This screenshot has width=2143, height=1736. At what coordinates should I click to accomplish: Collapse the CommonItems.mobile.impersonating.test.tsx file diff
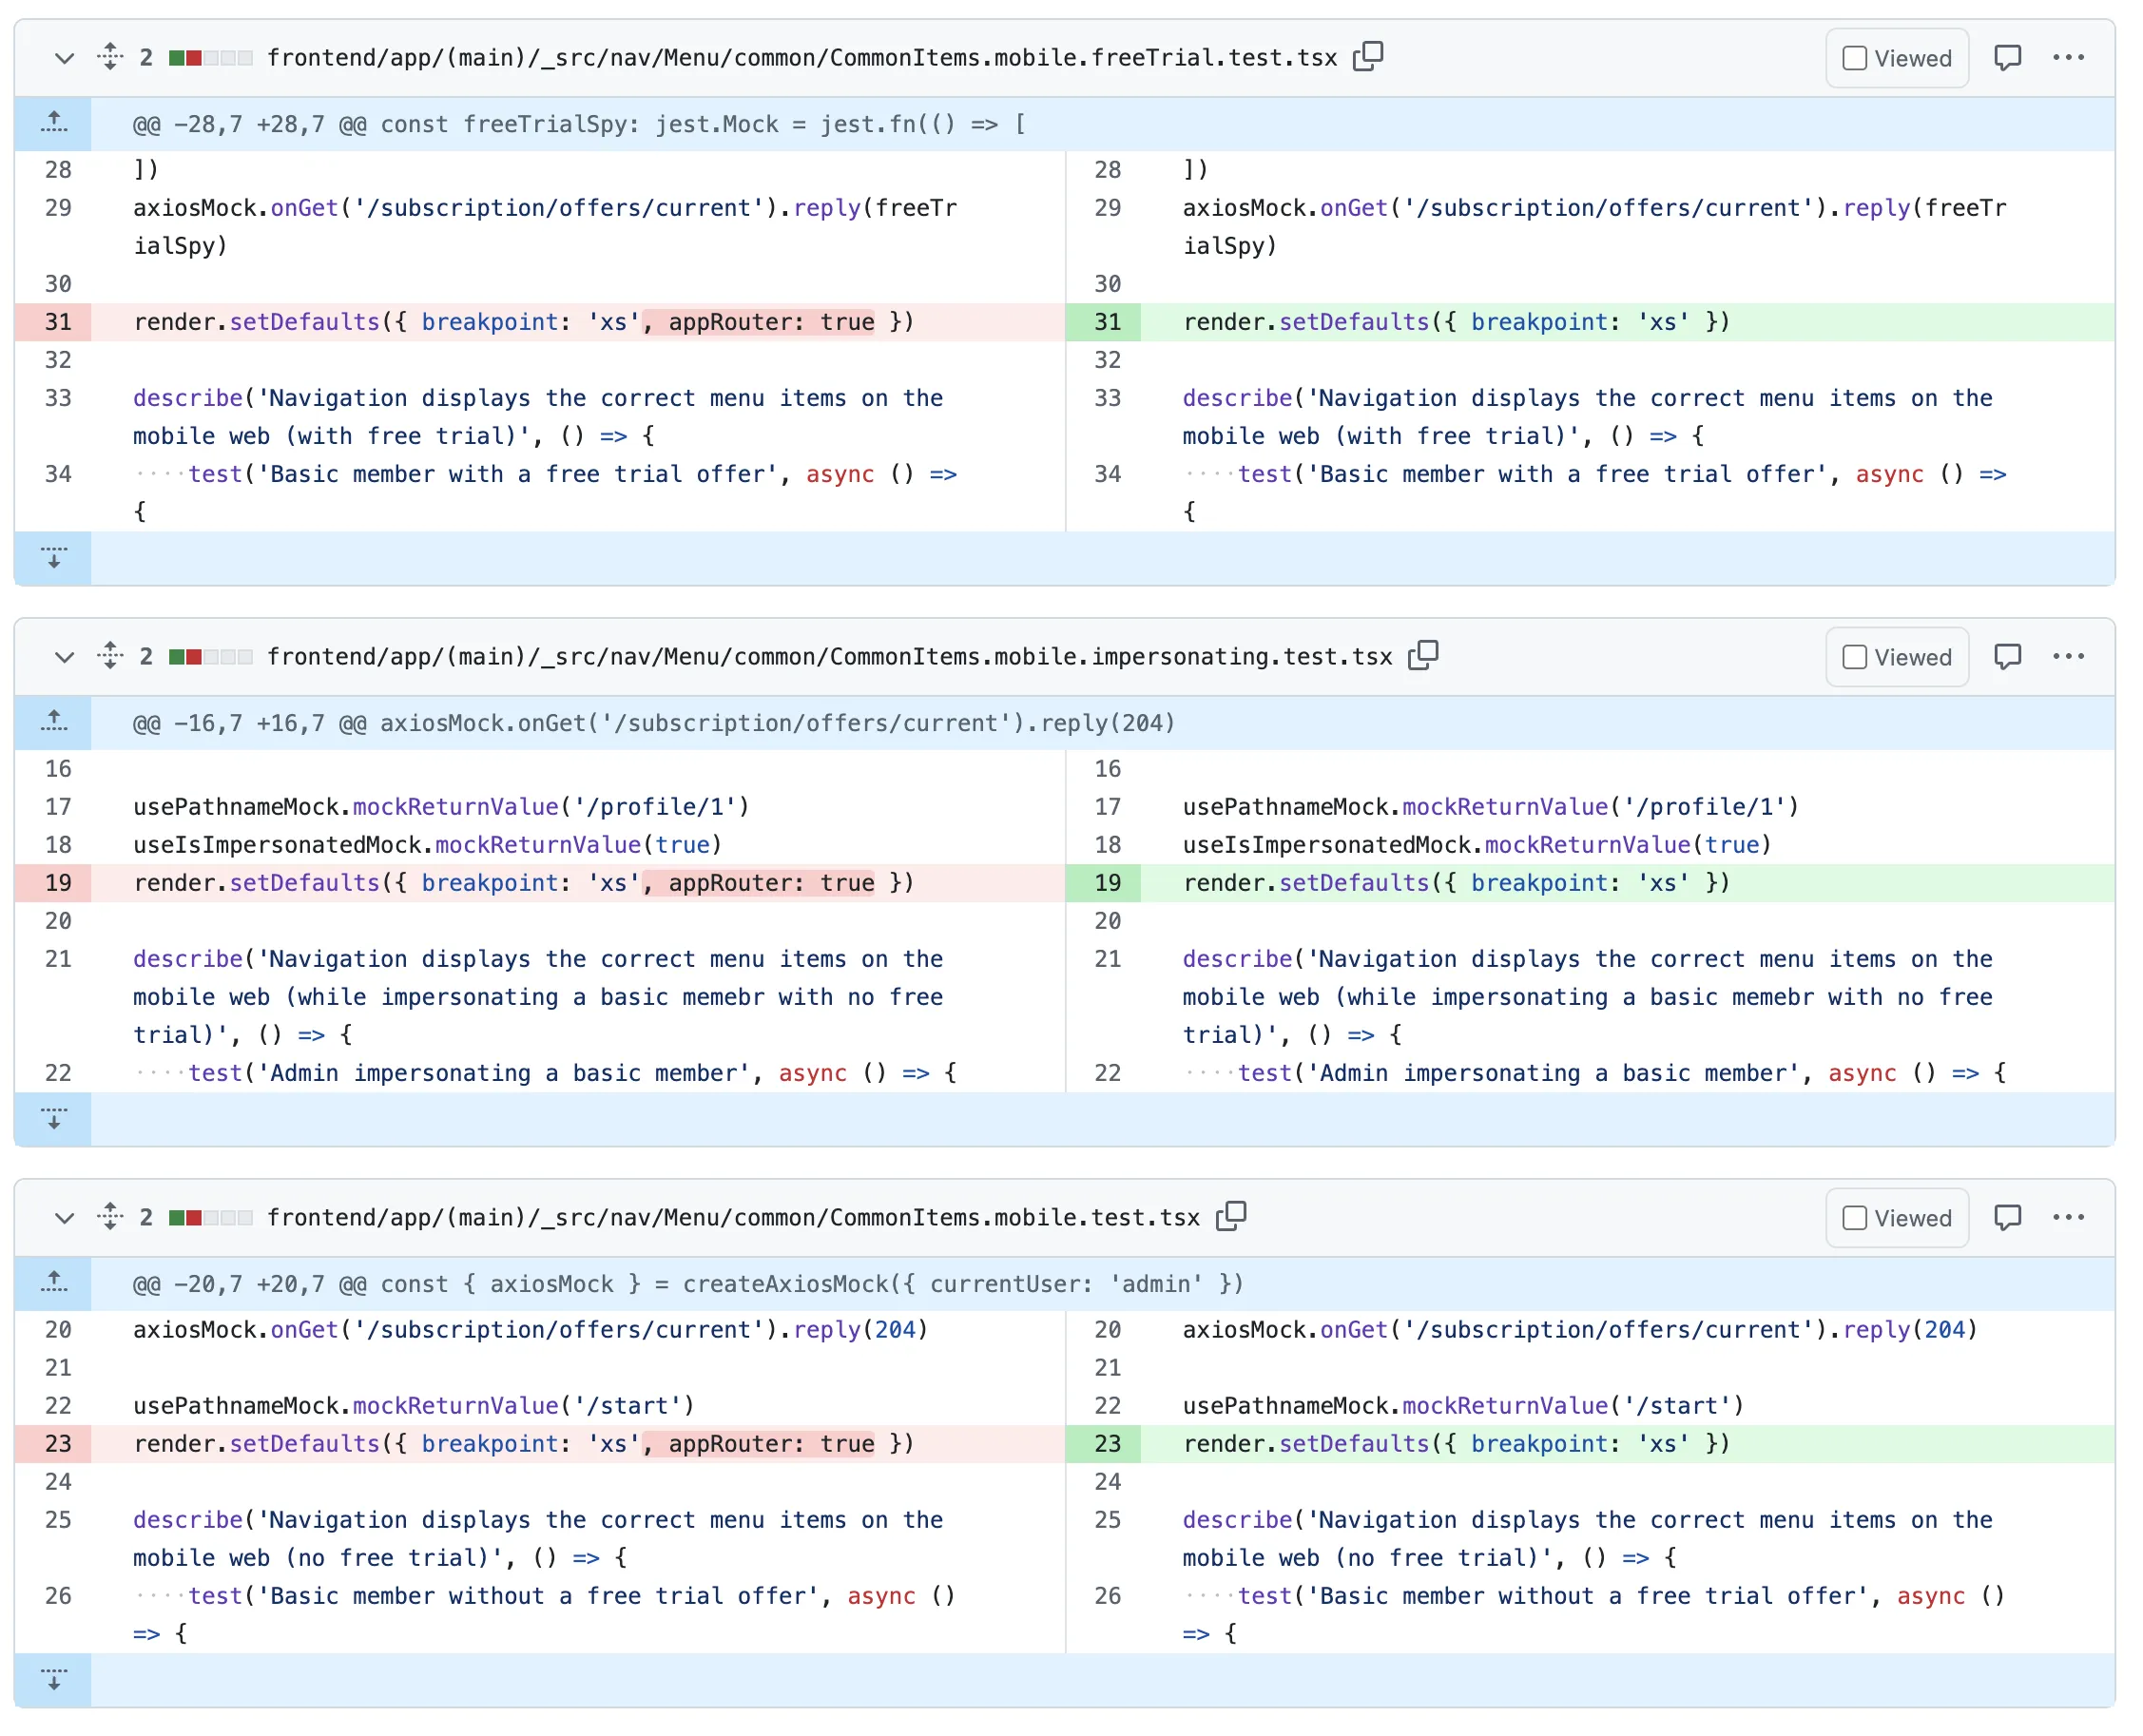click(x=64, y=658)
